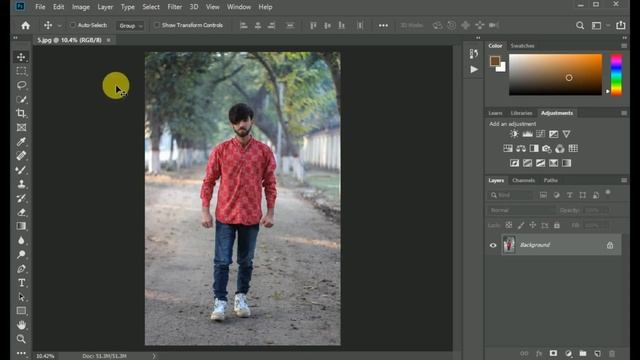Open the Color panel options menu
The image size is (640, 360).
pos(624,46)
